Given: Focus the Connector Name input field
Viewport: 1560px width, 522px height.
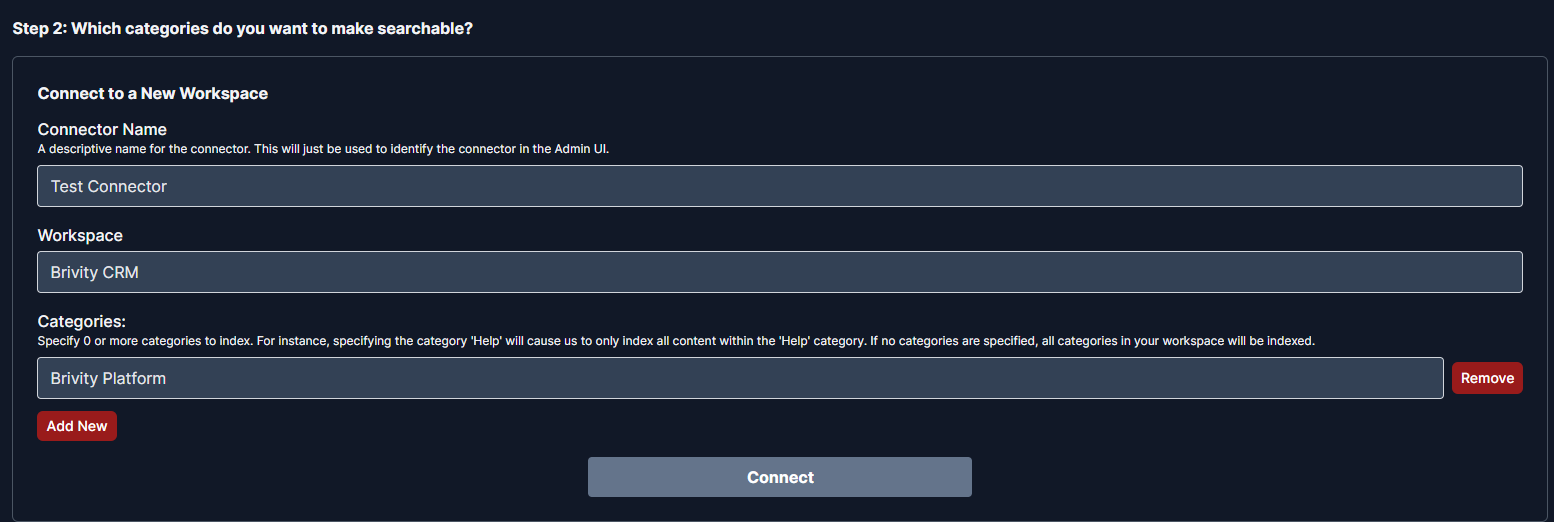Looking at the screenshot, I should (779, 186).
